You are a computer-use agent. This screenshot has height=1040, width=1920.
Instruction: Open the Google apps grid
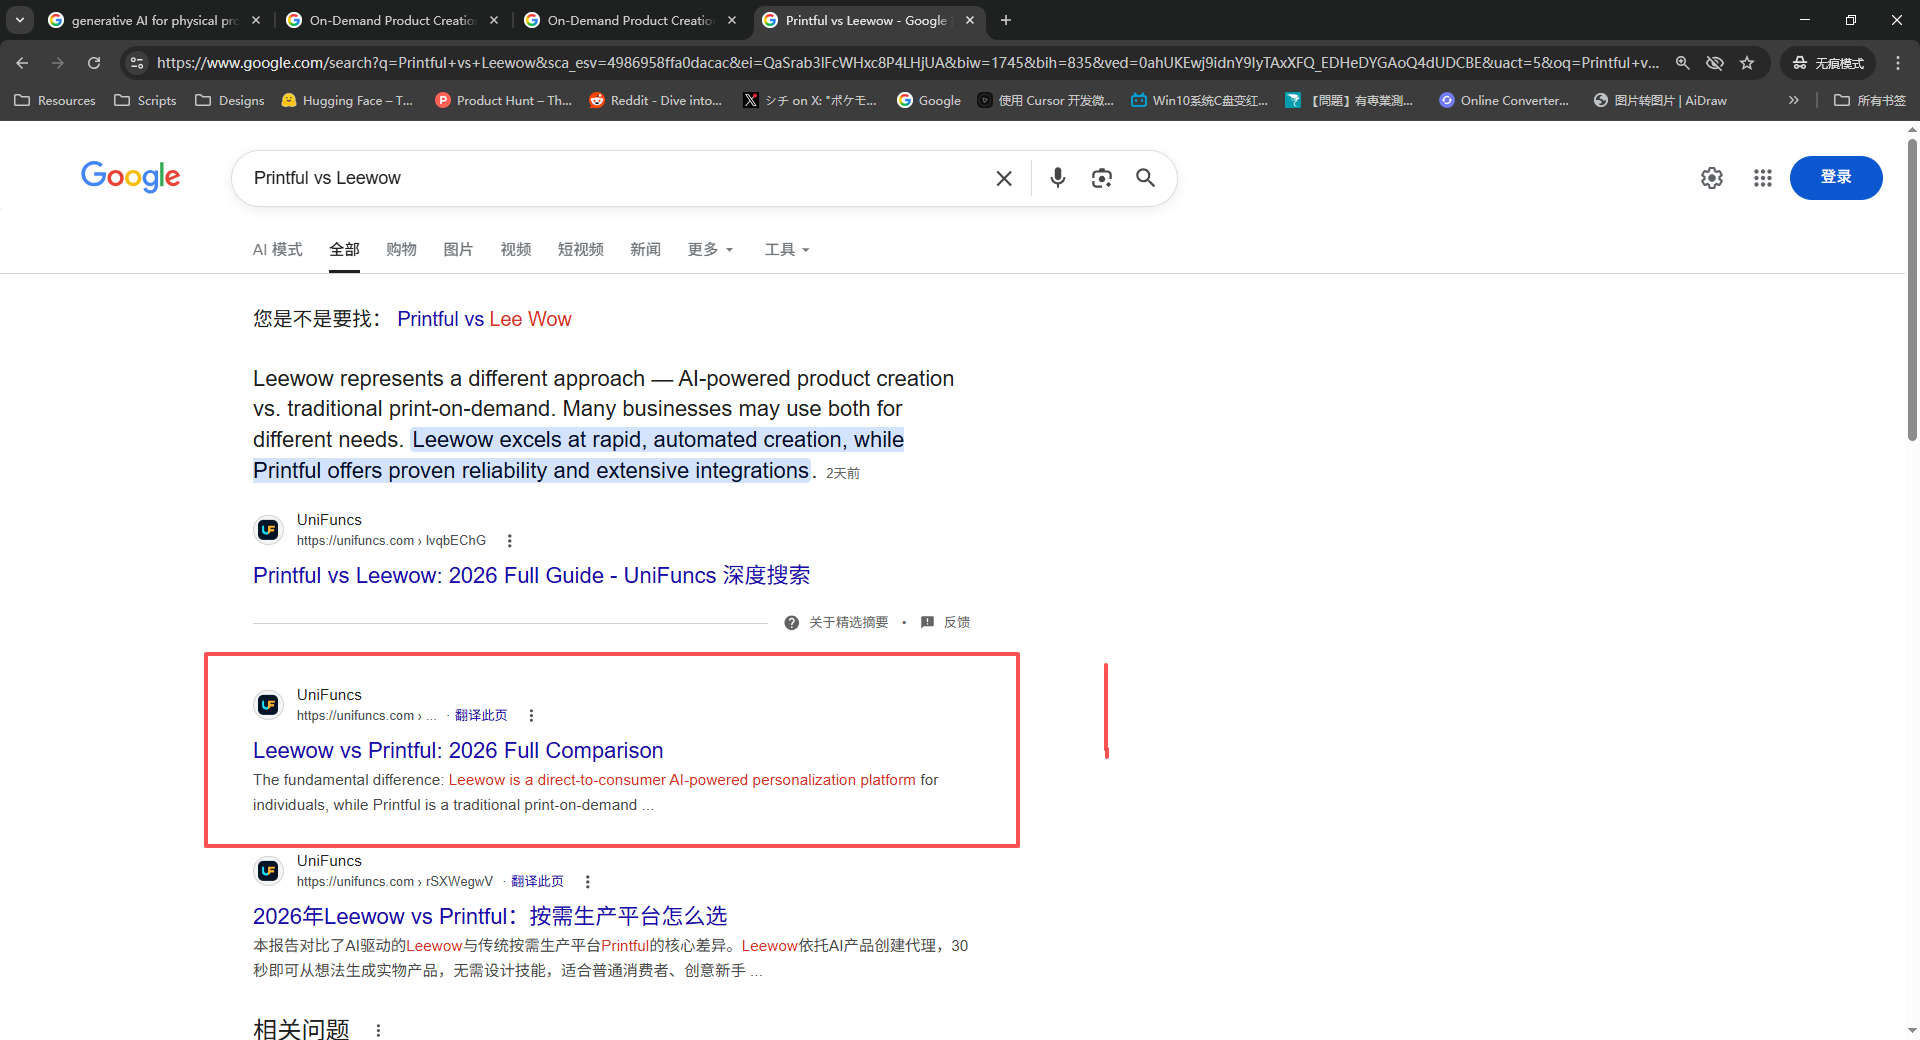(1763, 178)
